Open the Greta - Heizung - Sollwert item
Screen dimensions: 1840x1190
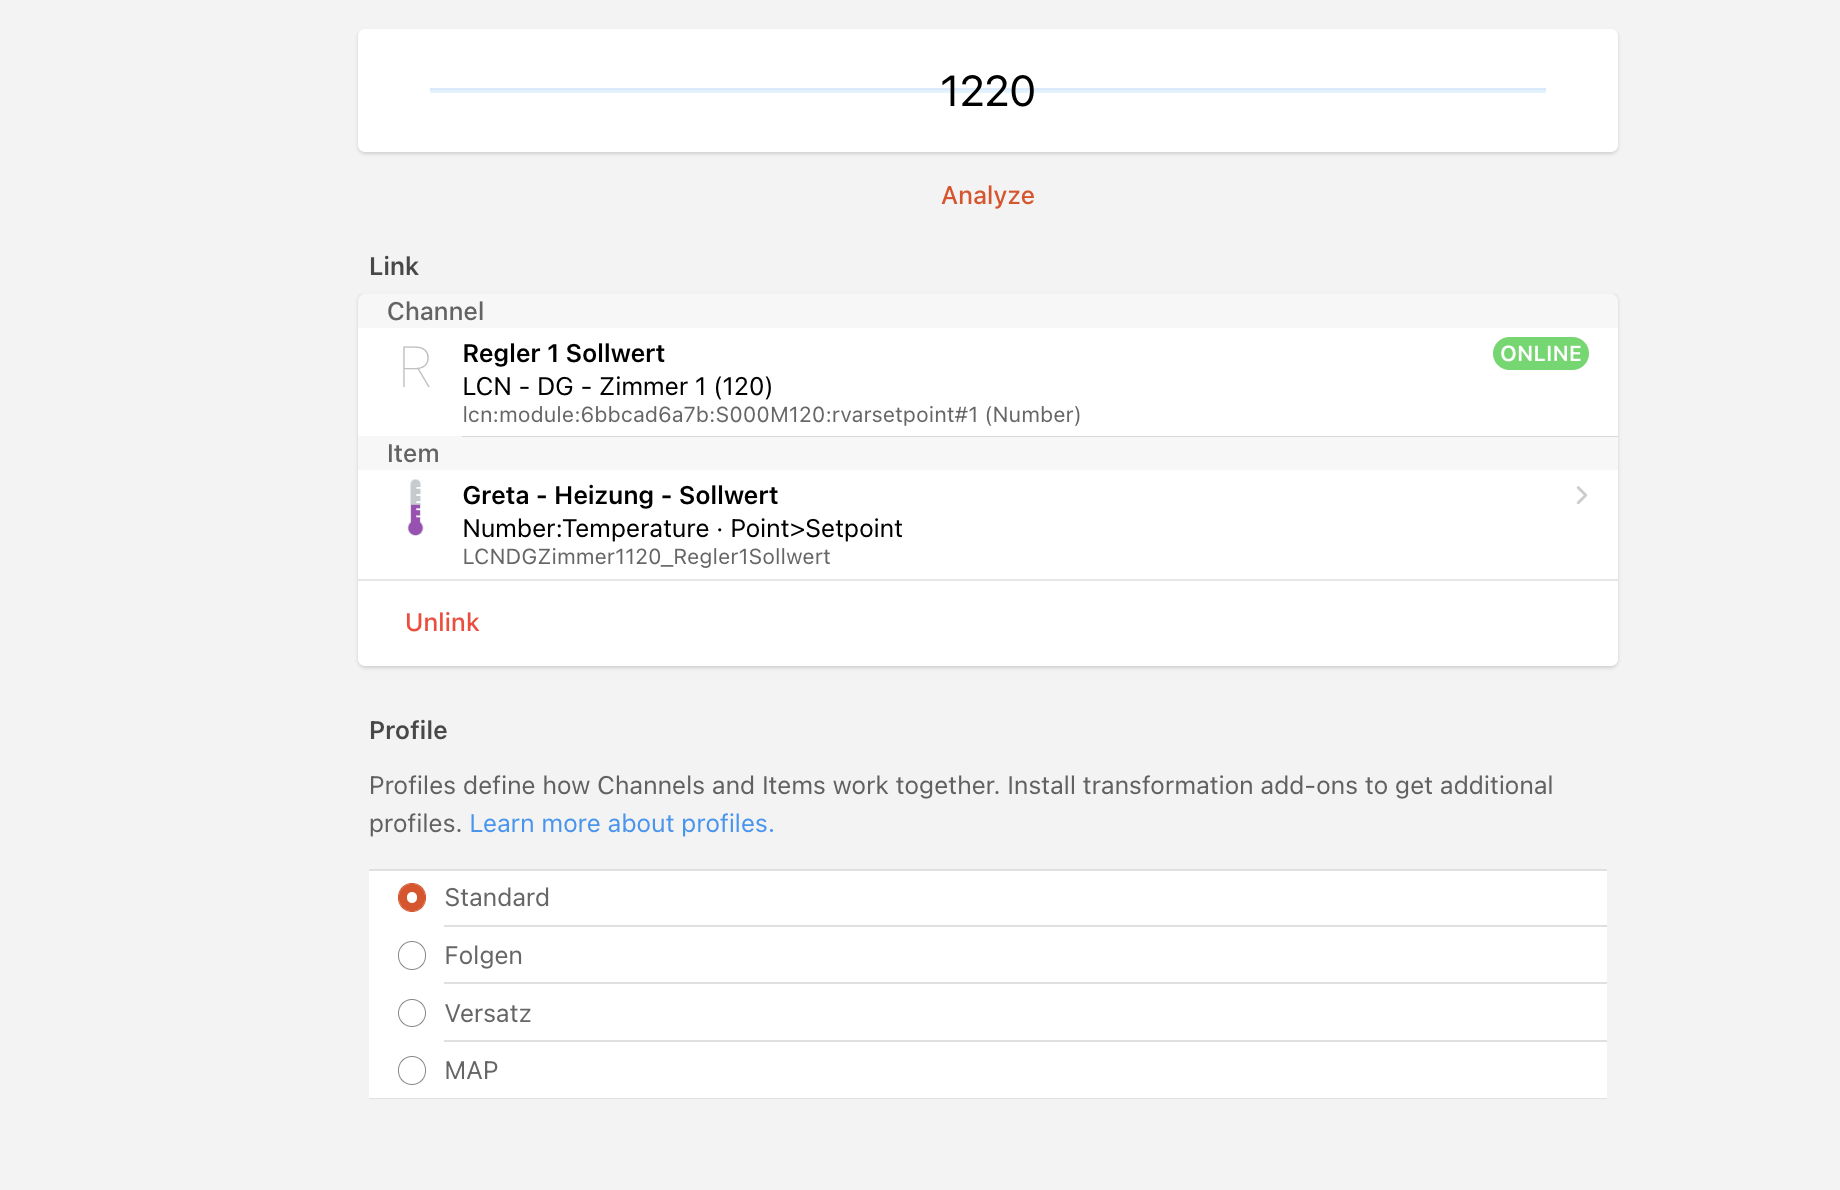[987, 525]
